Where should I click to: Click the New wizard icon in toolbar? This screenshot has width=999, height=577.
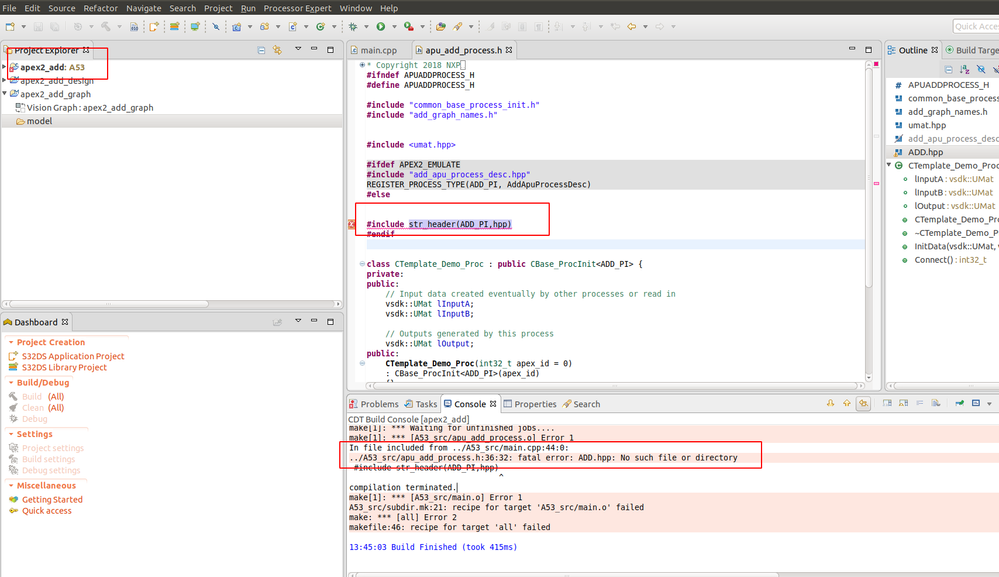[10, 27]
